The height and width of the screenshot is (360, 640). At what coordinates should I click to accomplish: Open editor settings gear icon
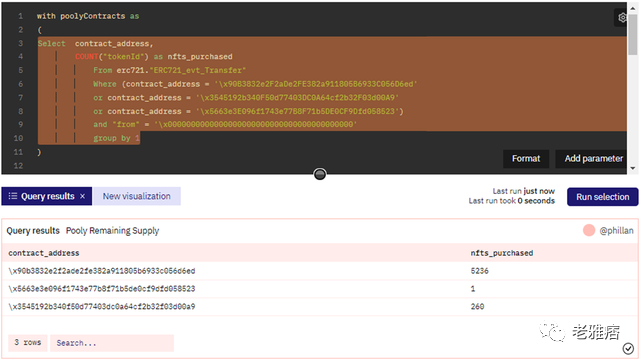pyautogui.click(x=622, y=18)
